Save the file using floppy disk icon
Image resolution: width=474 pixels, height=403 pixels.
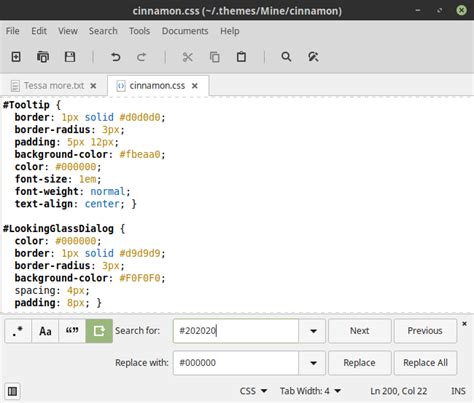(x=70, y=57)
